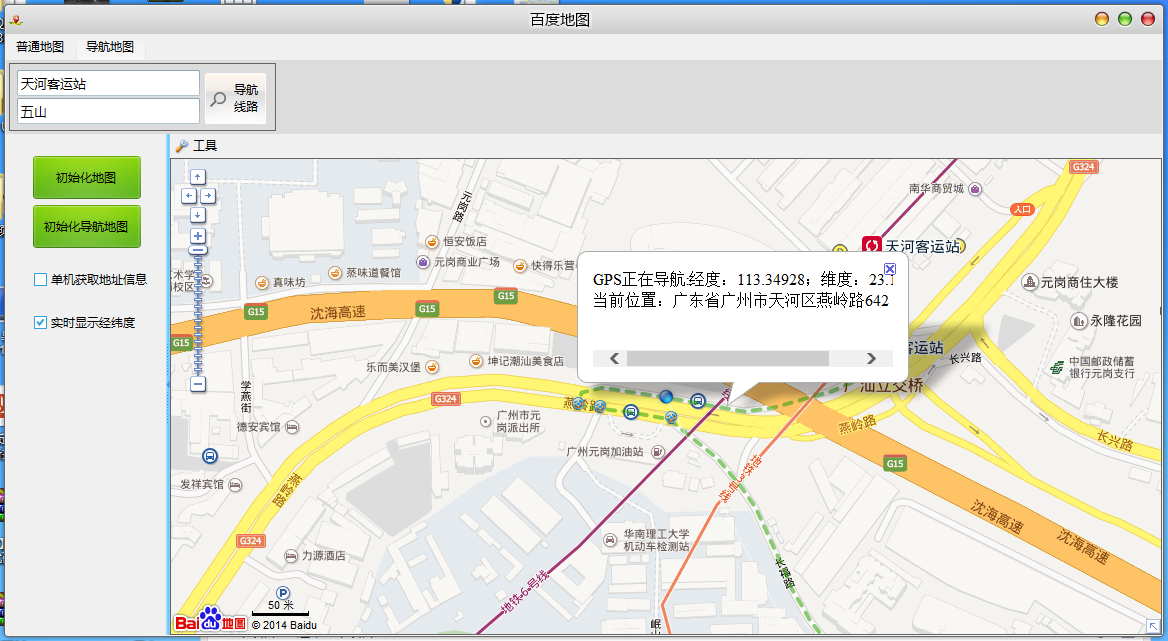The height and width of the screenshot is (641, 1168).
Task: Pan the map up with the arrow
Action: tap(197, 176)
